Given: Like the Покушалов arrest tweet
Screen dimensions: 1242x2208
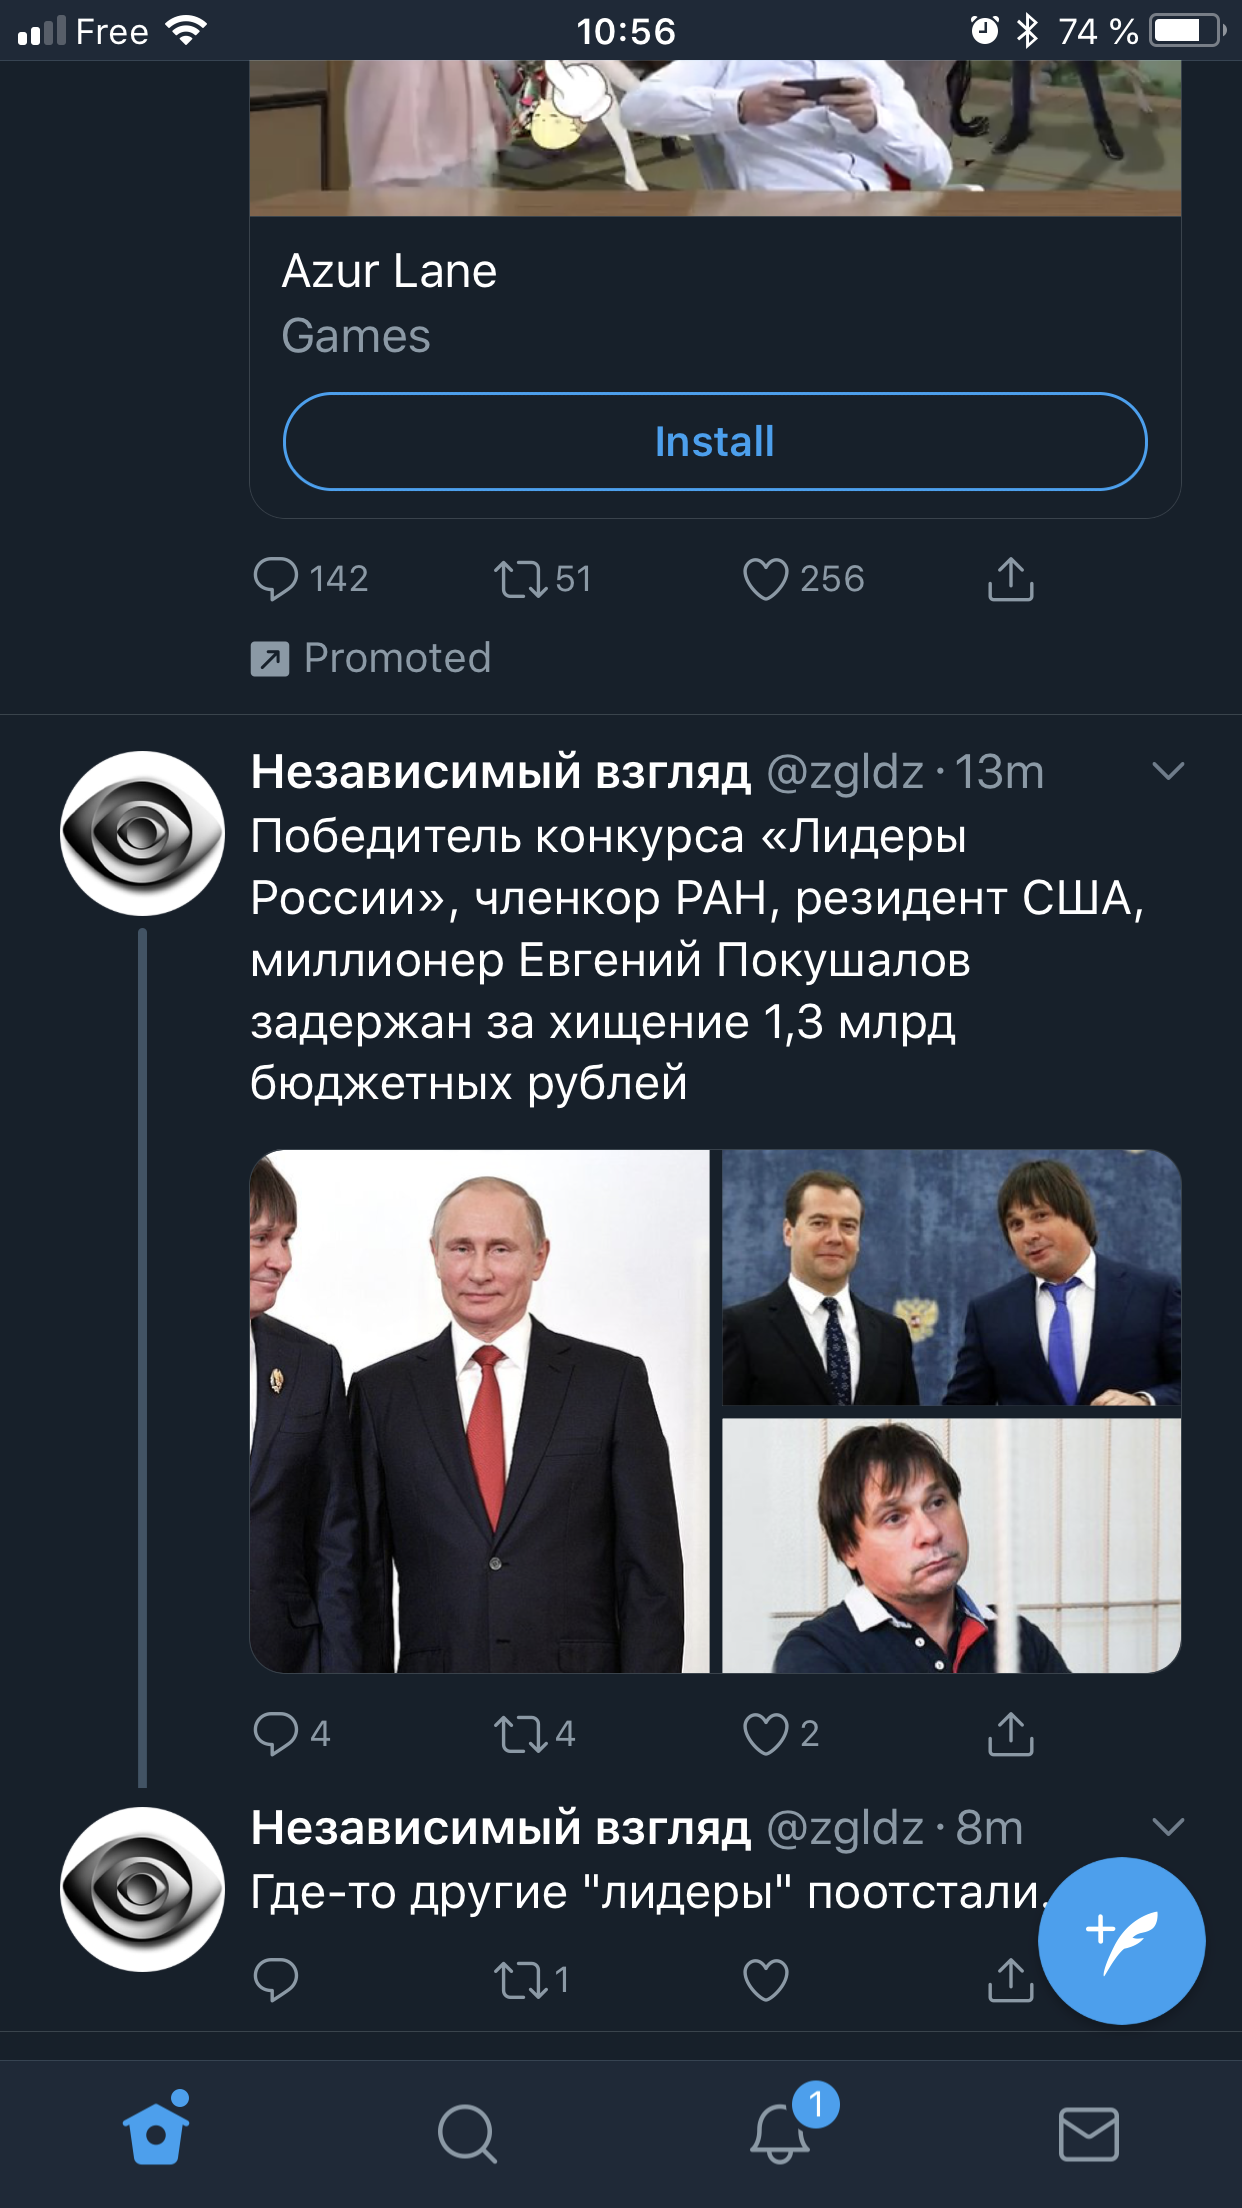Looking at the screenshot, I should pyautogui.click(x=766, y=1733).
